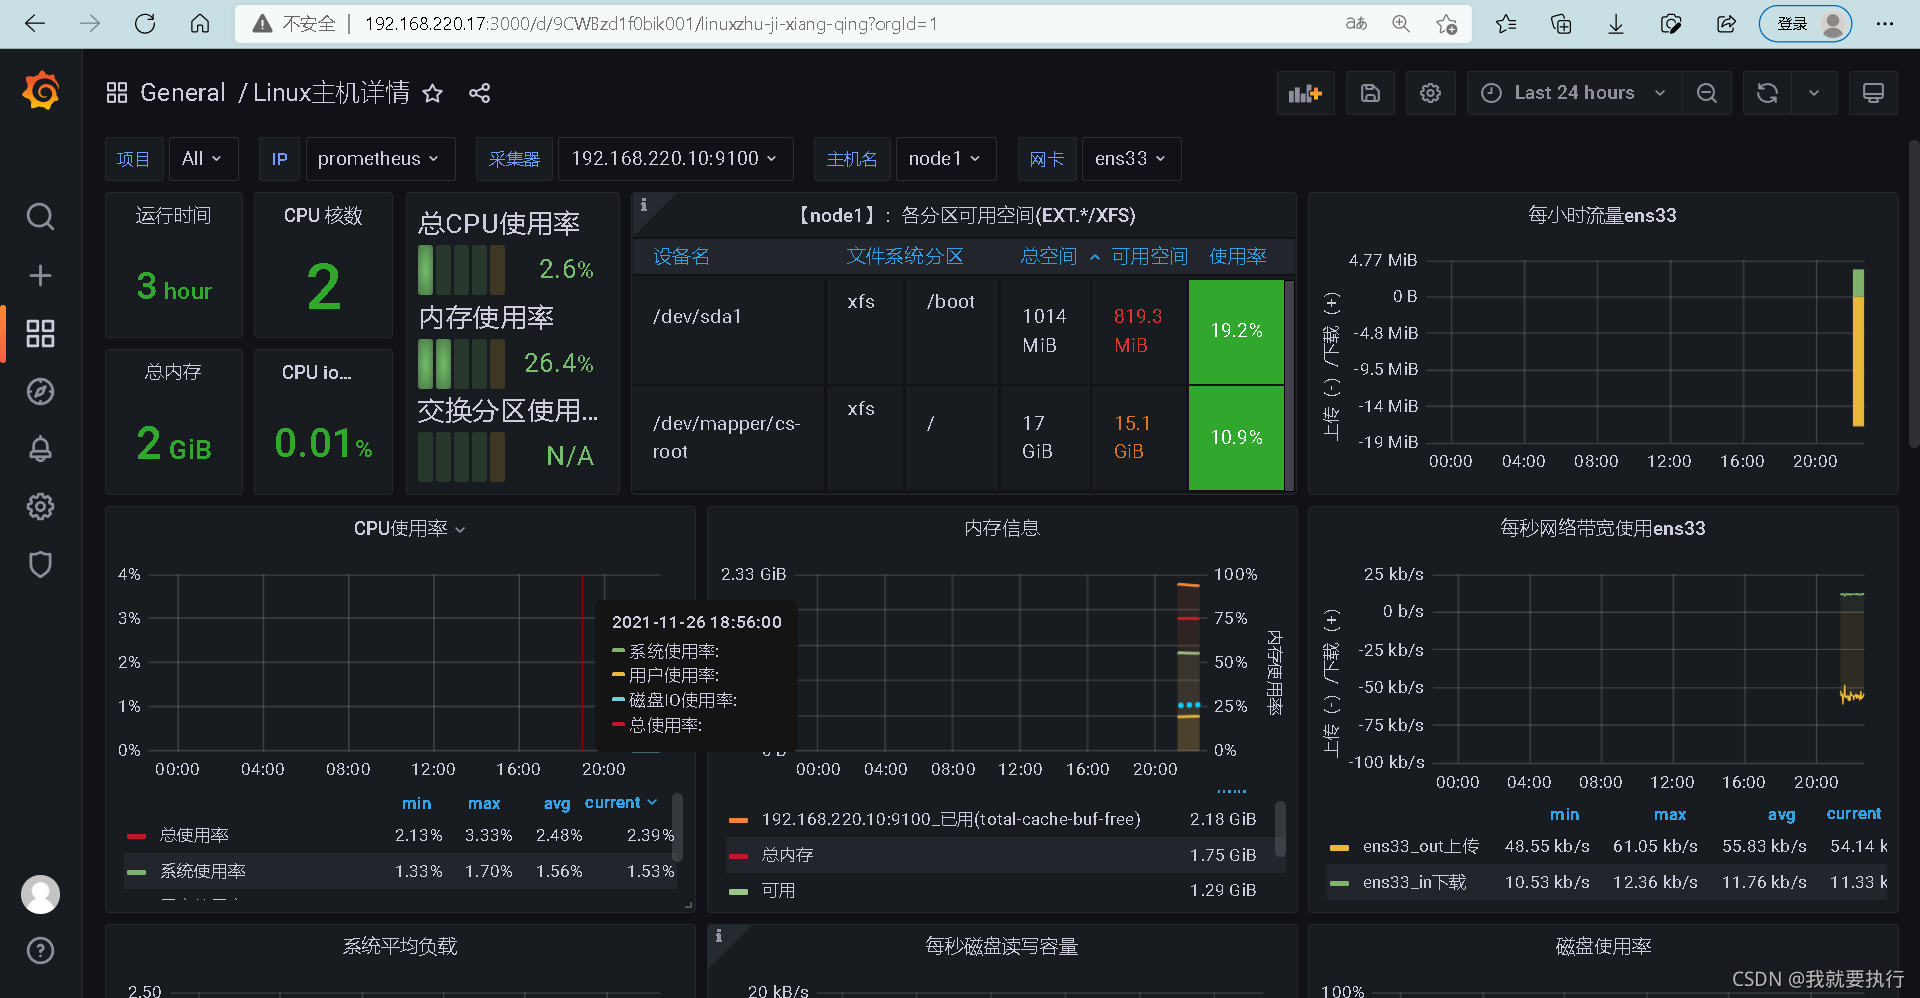Go to browser home page
1920x998 pixels.
coord(200,23)
